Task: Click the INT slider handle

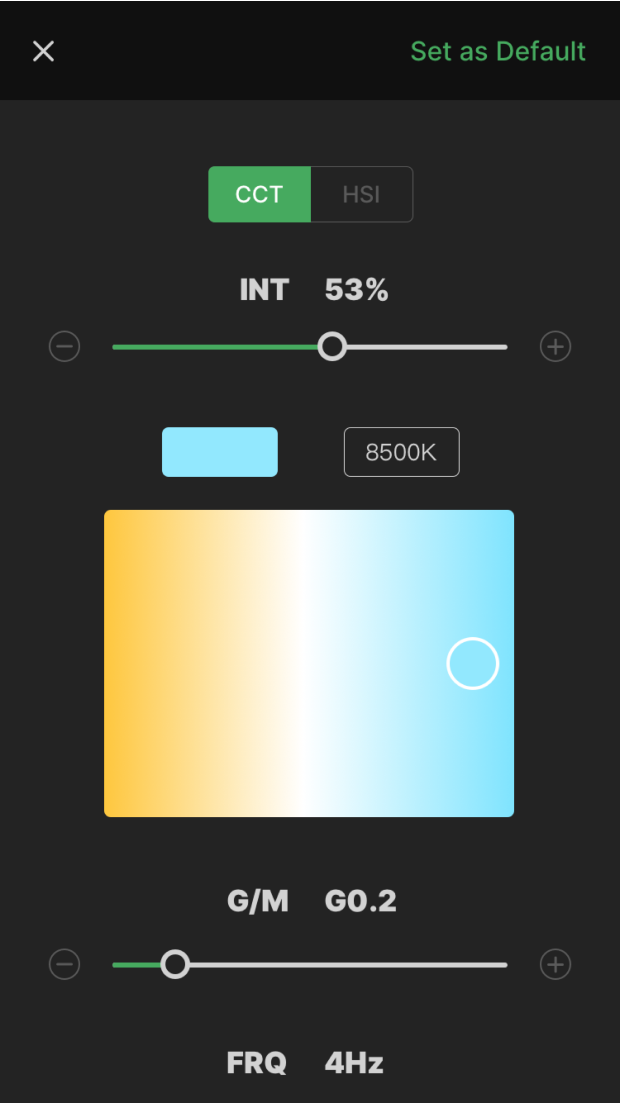Action: tap(332, 347)
